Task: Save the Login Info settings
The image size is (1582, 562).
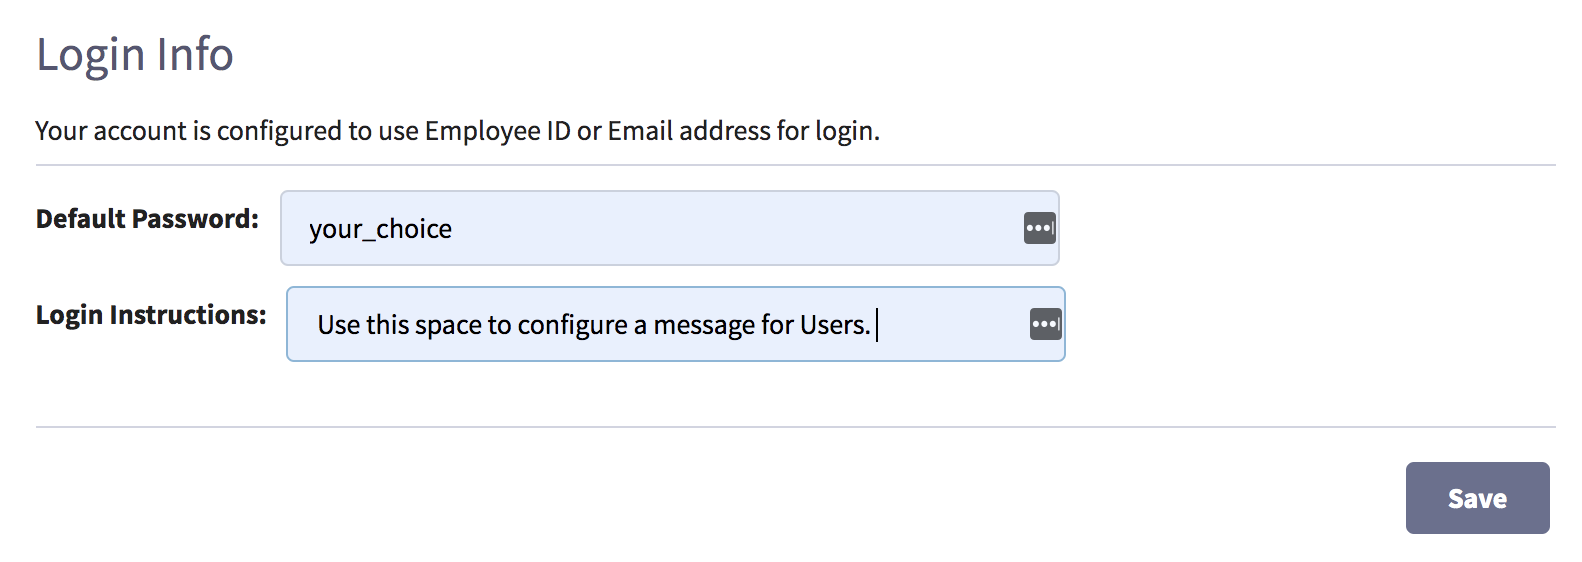Action: (x=1477, y=498)
